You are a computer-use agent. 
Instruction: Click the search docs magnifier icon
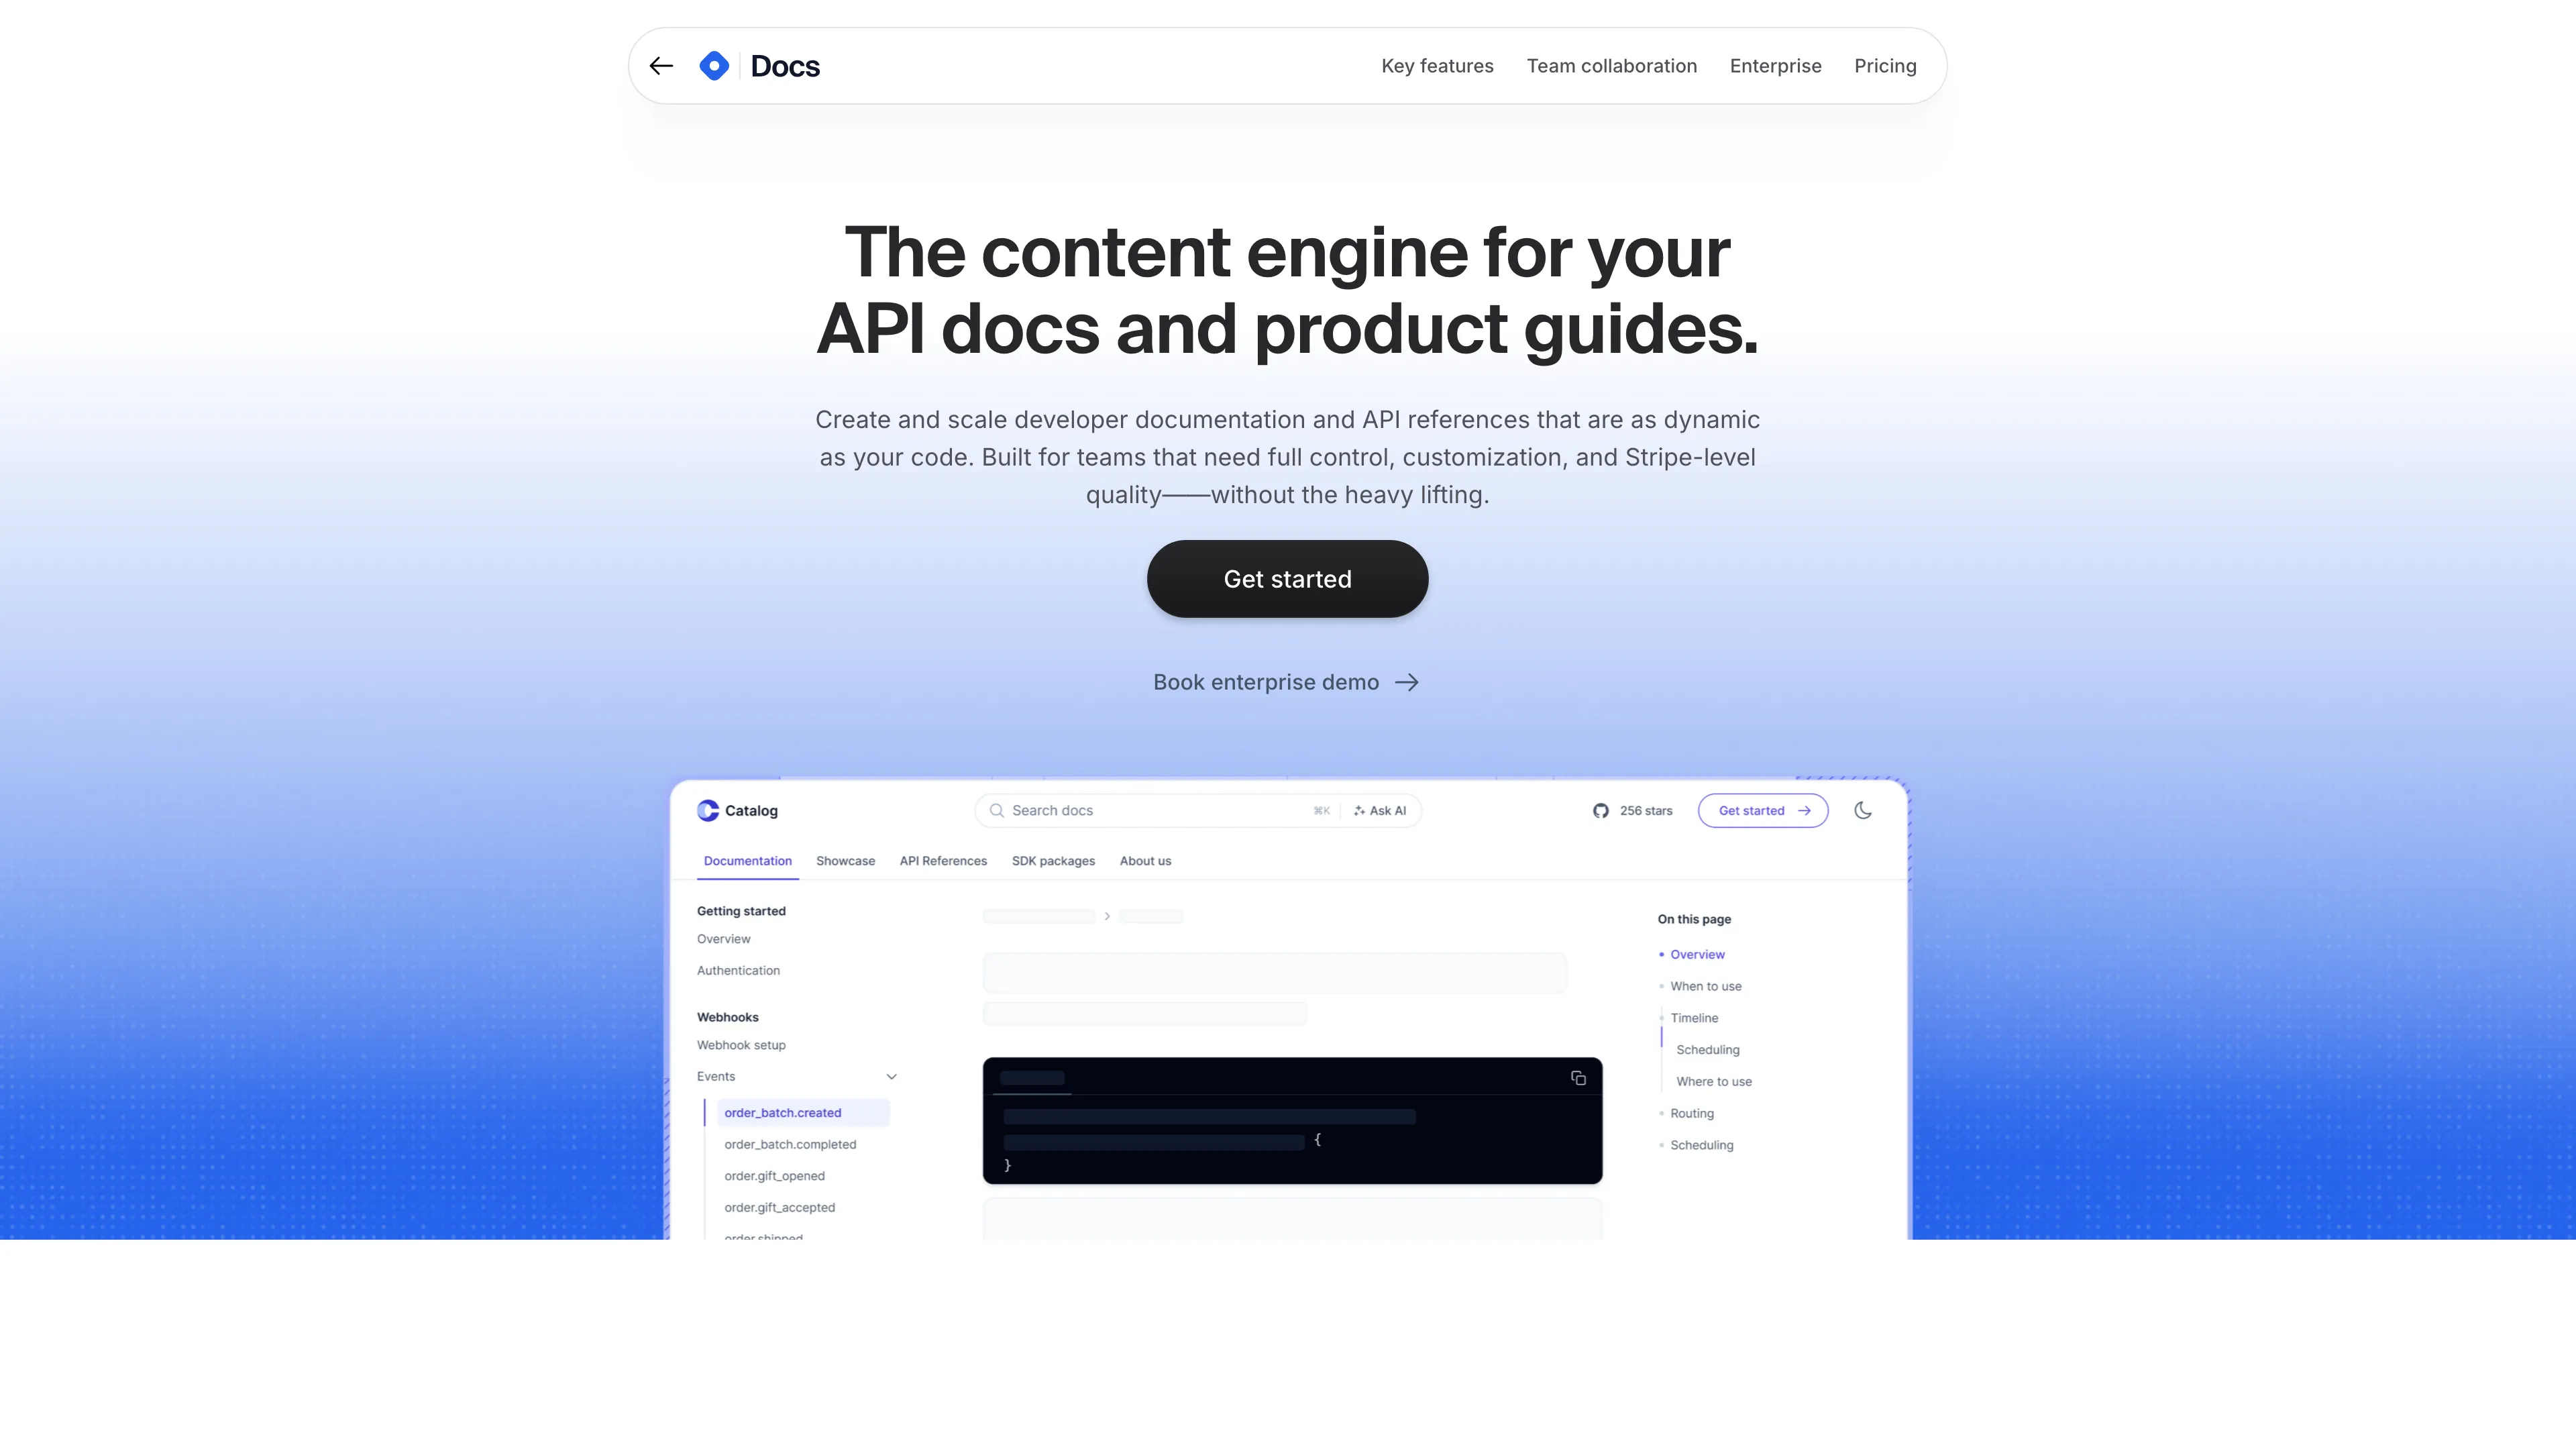tap(998, 810)
